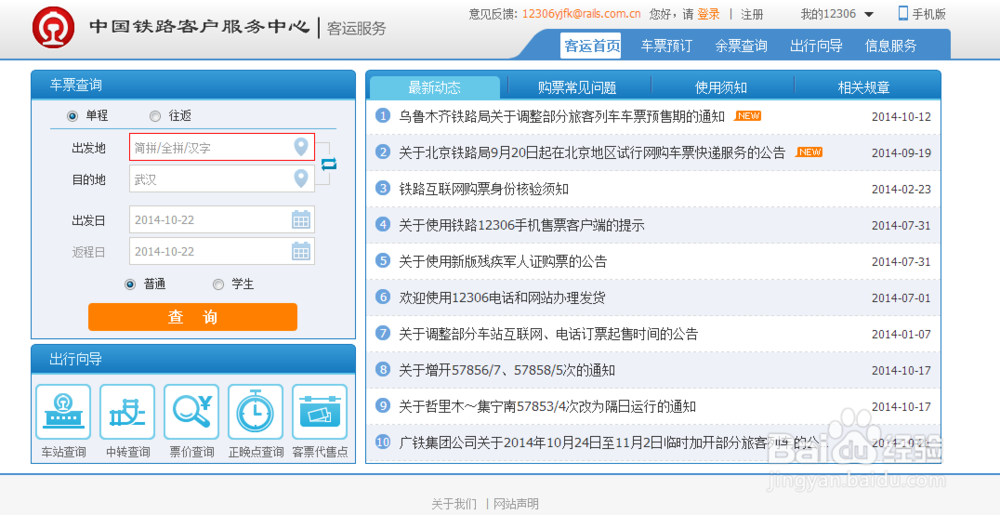Open 车票预订 navigation tab
Screen dimensions: 1000x515
pos(666,46)
